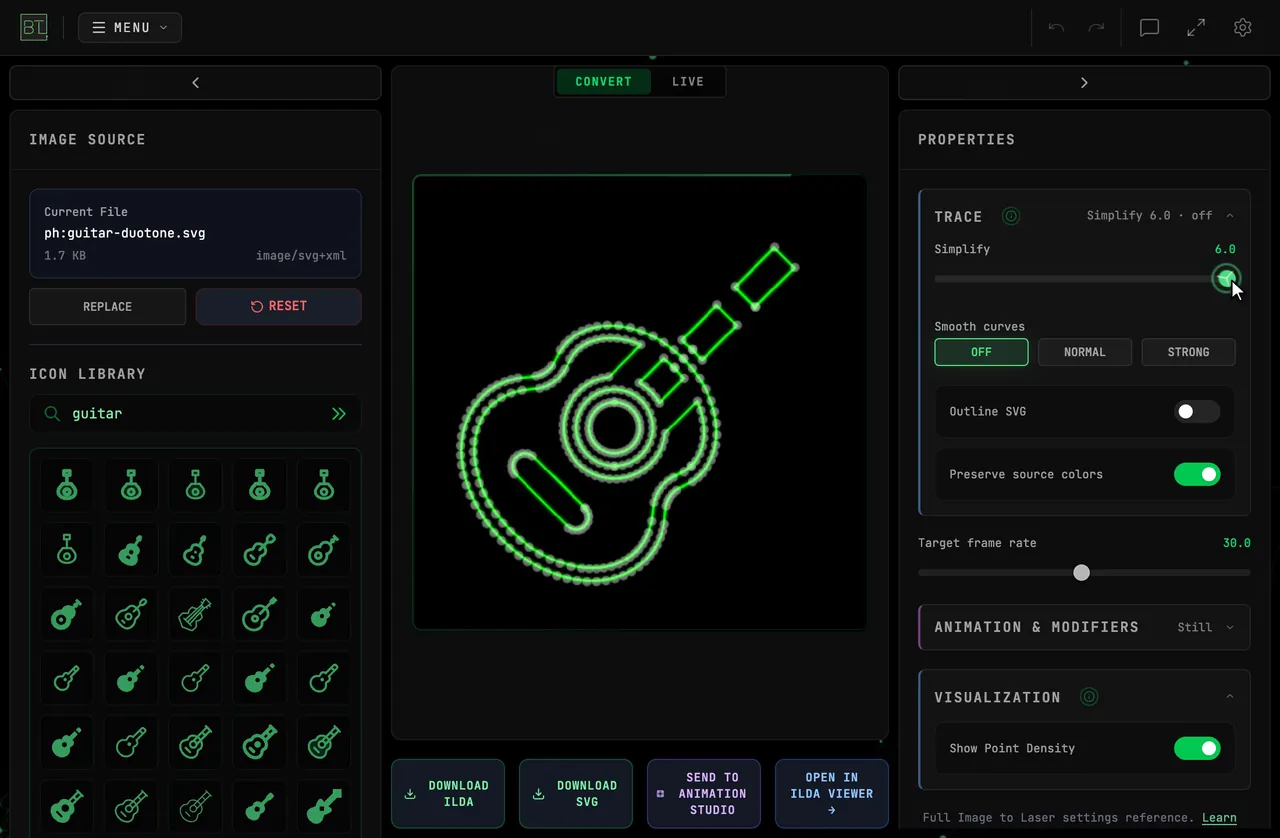Click the REPLACE button
The width and height of the screenshot is (1280, 838).
pos(108,307)
